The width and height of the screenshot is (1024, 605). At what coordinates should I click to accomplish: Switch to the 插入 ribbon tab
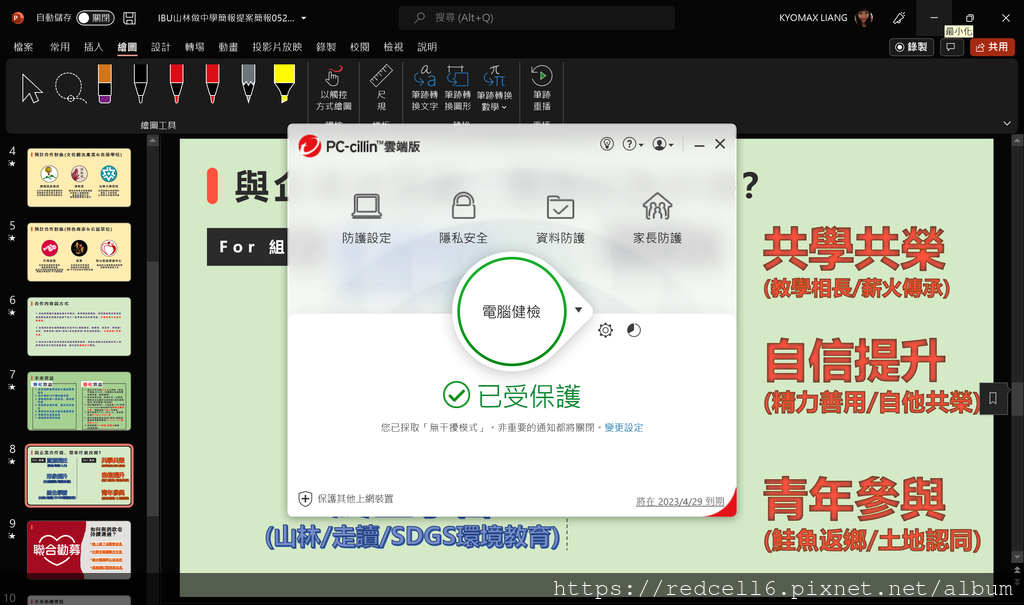(x=93, y=47)
